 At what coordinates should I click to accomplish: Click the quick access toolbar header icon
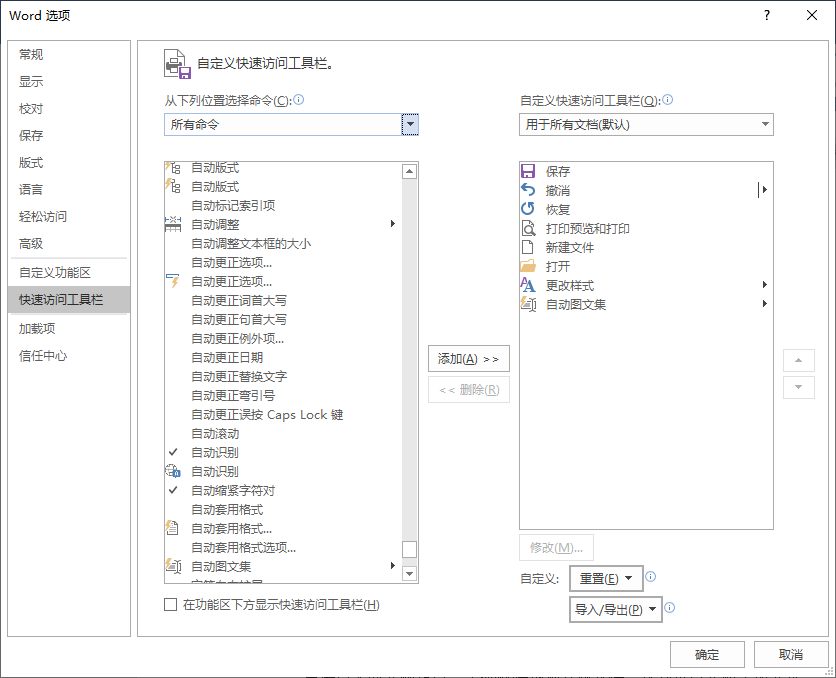(178, 64)
